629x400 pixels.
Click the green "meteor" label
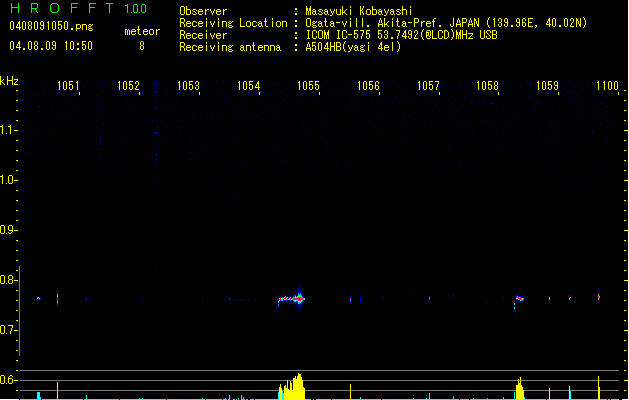(x=142, y=31)
